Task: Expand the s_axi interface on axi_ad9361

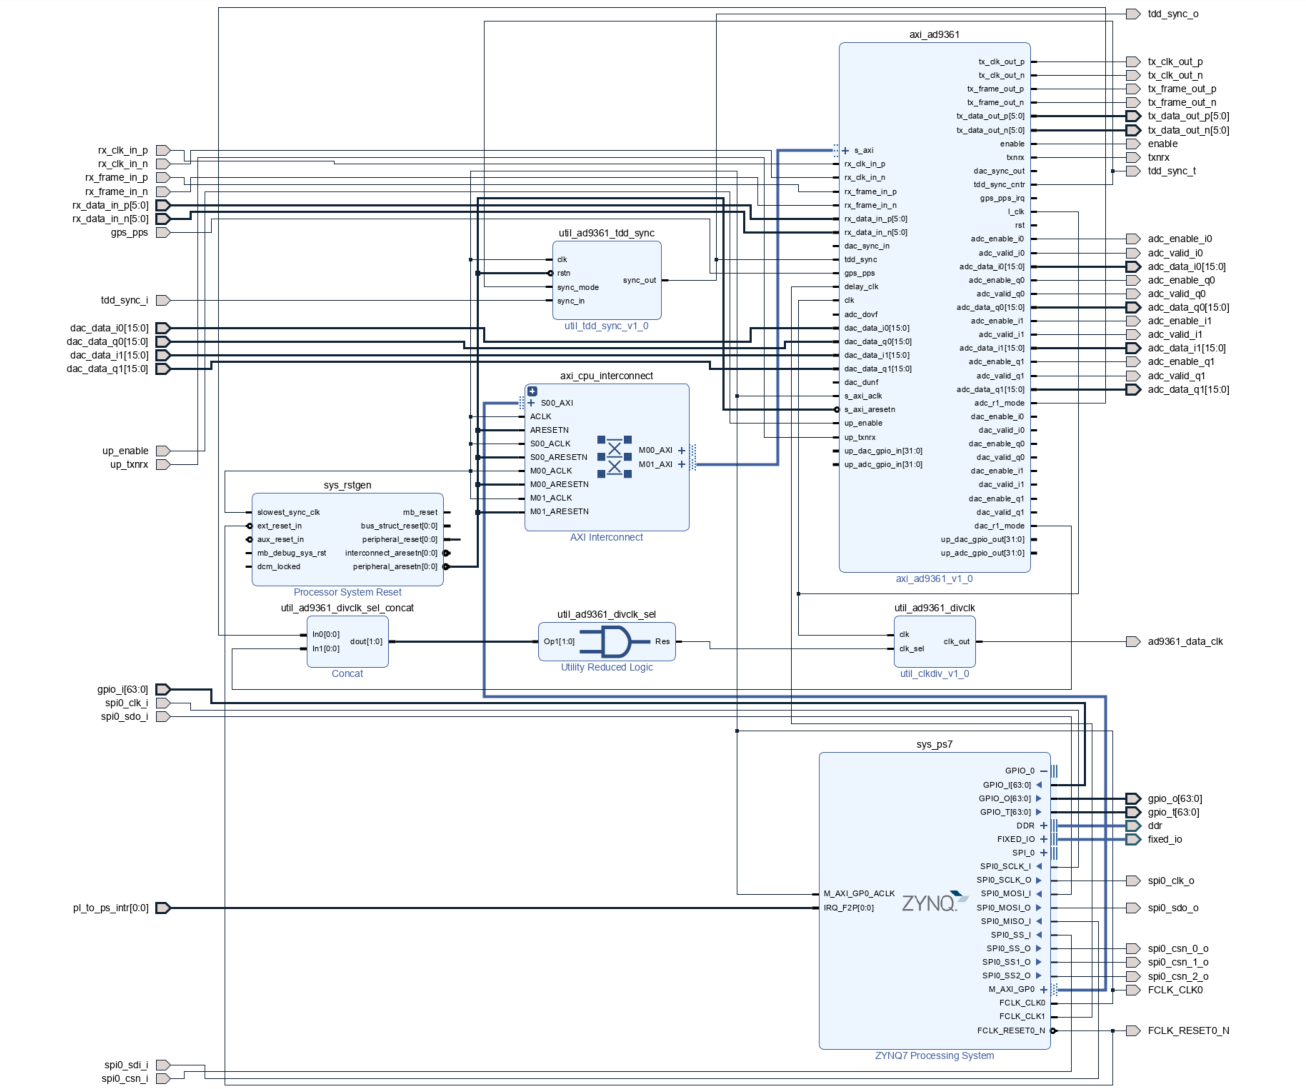Action: 845,150
